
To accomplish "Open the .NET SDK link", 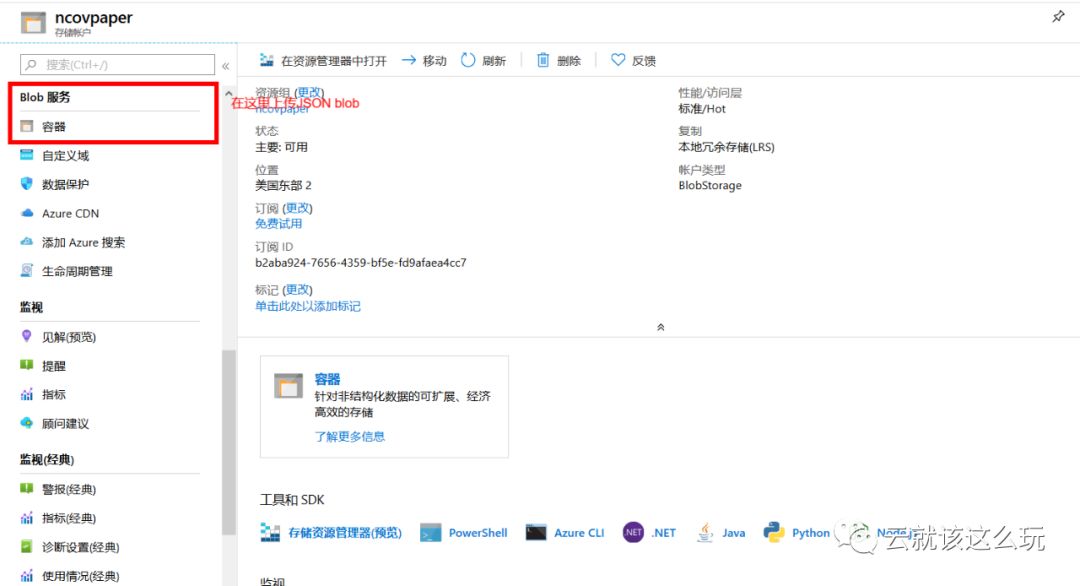I will click(x=664, y=533).
